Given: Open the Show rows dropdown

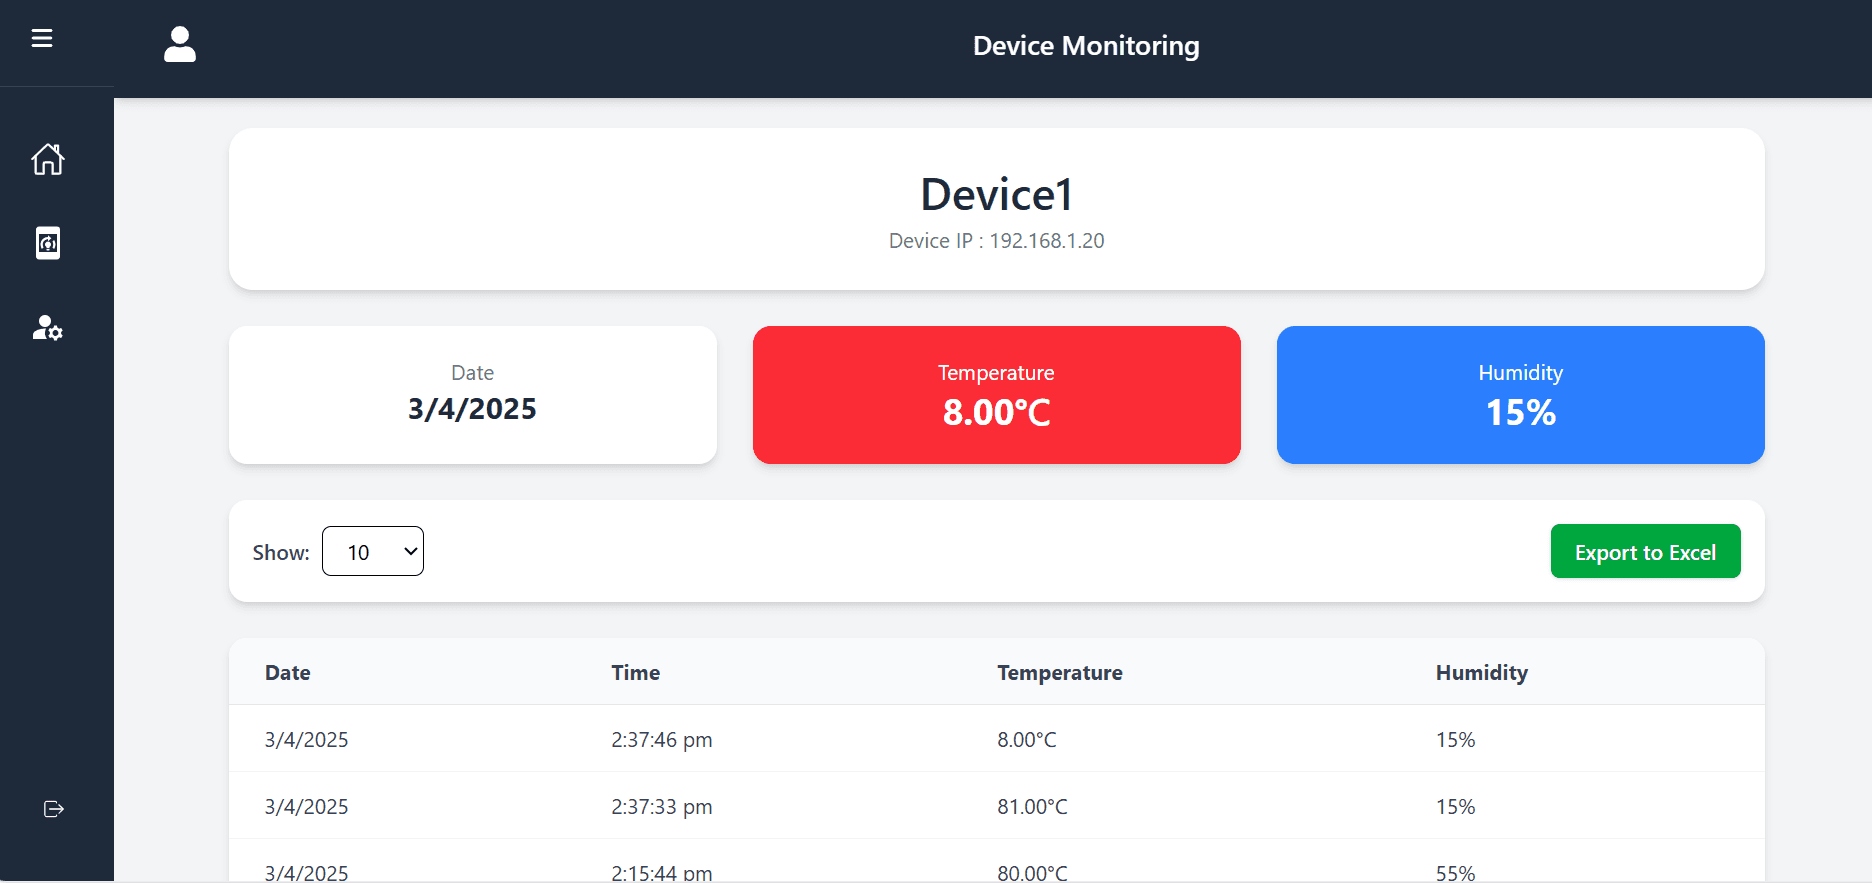Looking at the screenshot, I should [373, 551].
